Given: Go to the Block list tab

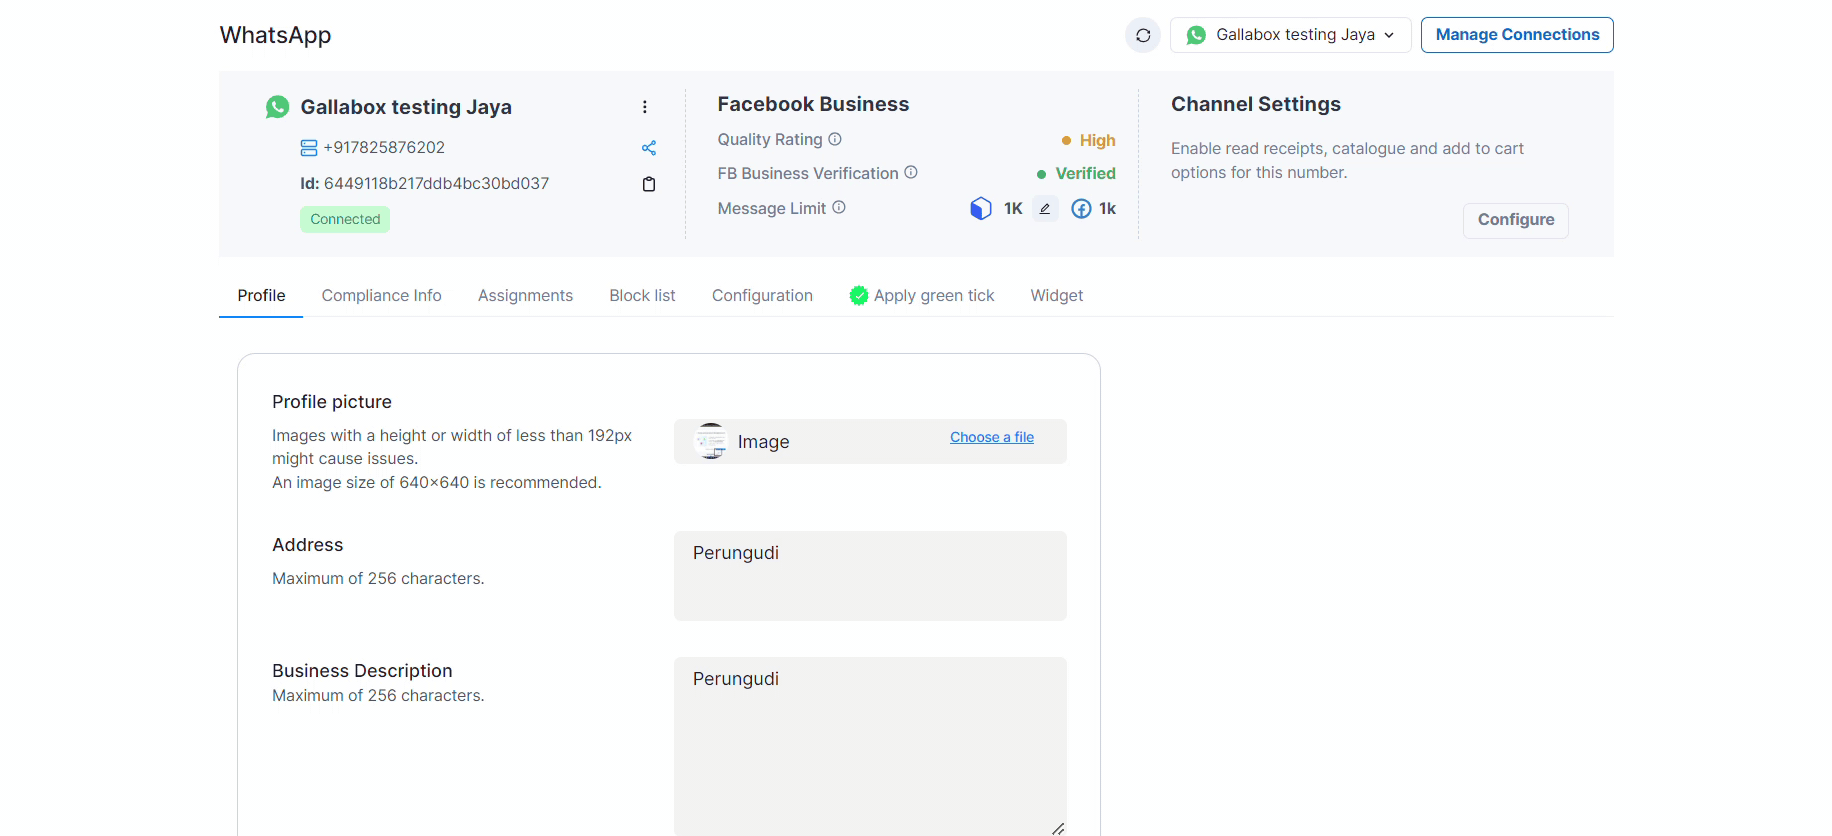Looking at the screenshot, I should tap(642, 295).
